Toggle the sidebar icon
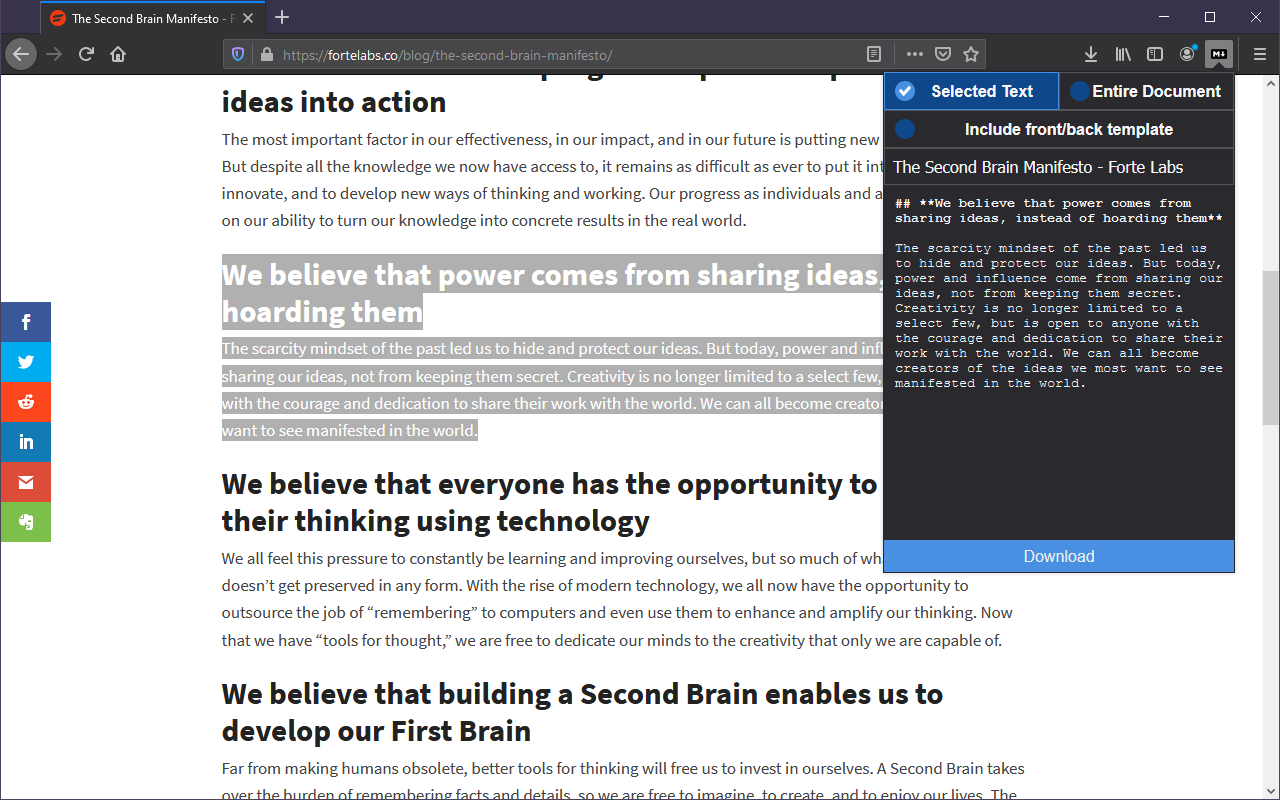1280x800 pixels. 1155,54
